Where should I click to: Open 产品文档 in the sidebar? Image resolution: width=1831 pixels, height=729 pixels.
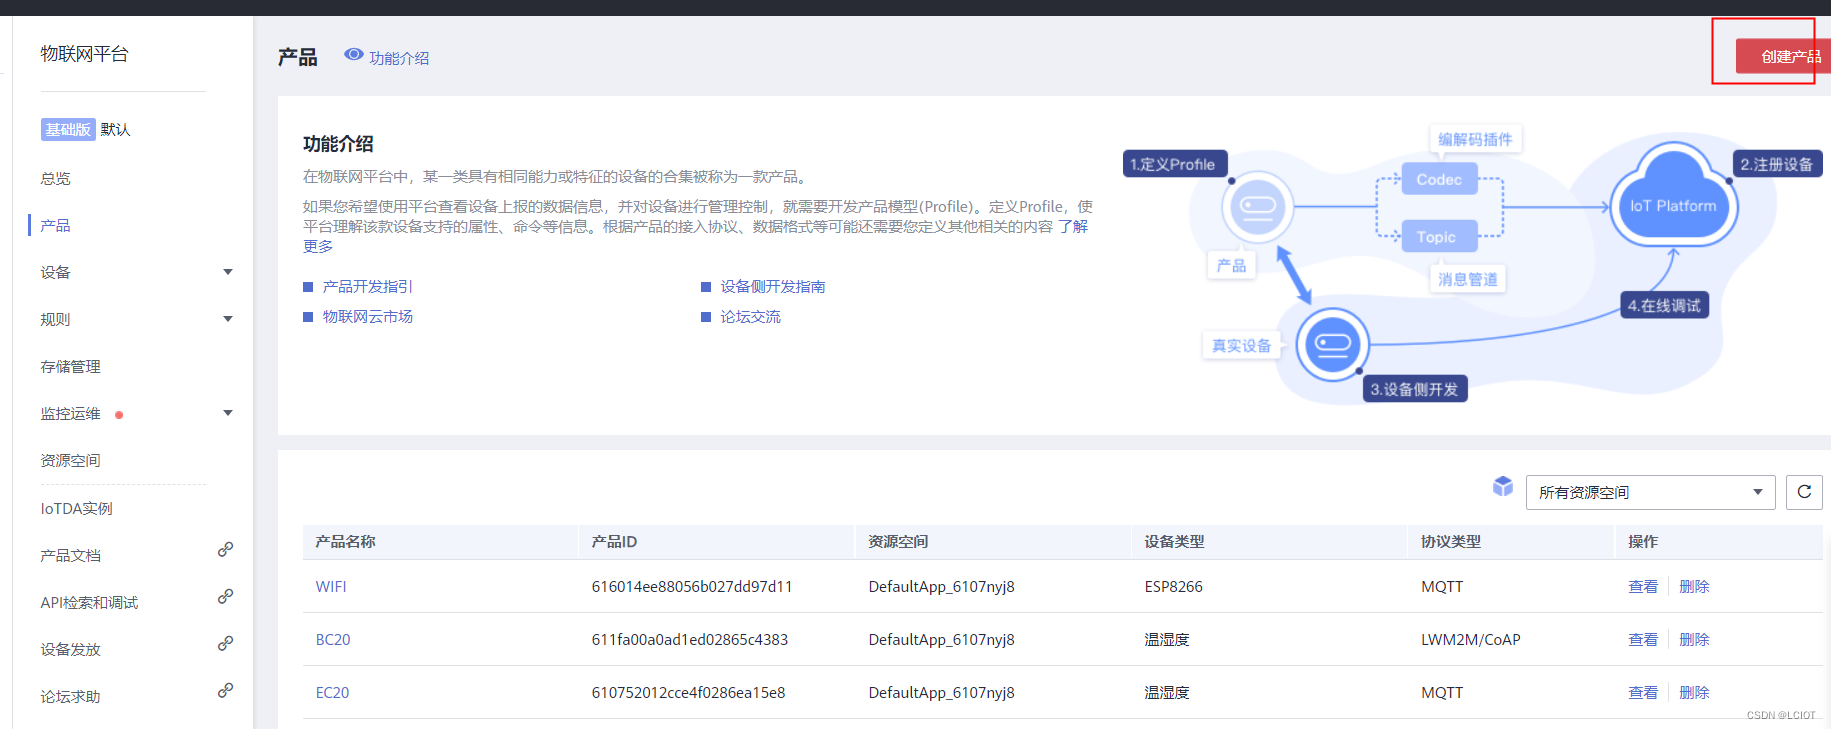pyautogui.click(x=71, y=555)
